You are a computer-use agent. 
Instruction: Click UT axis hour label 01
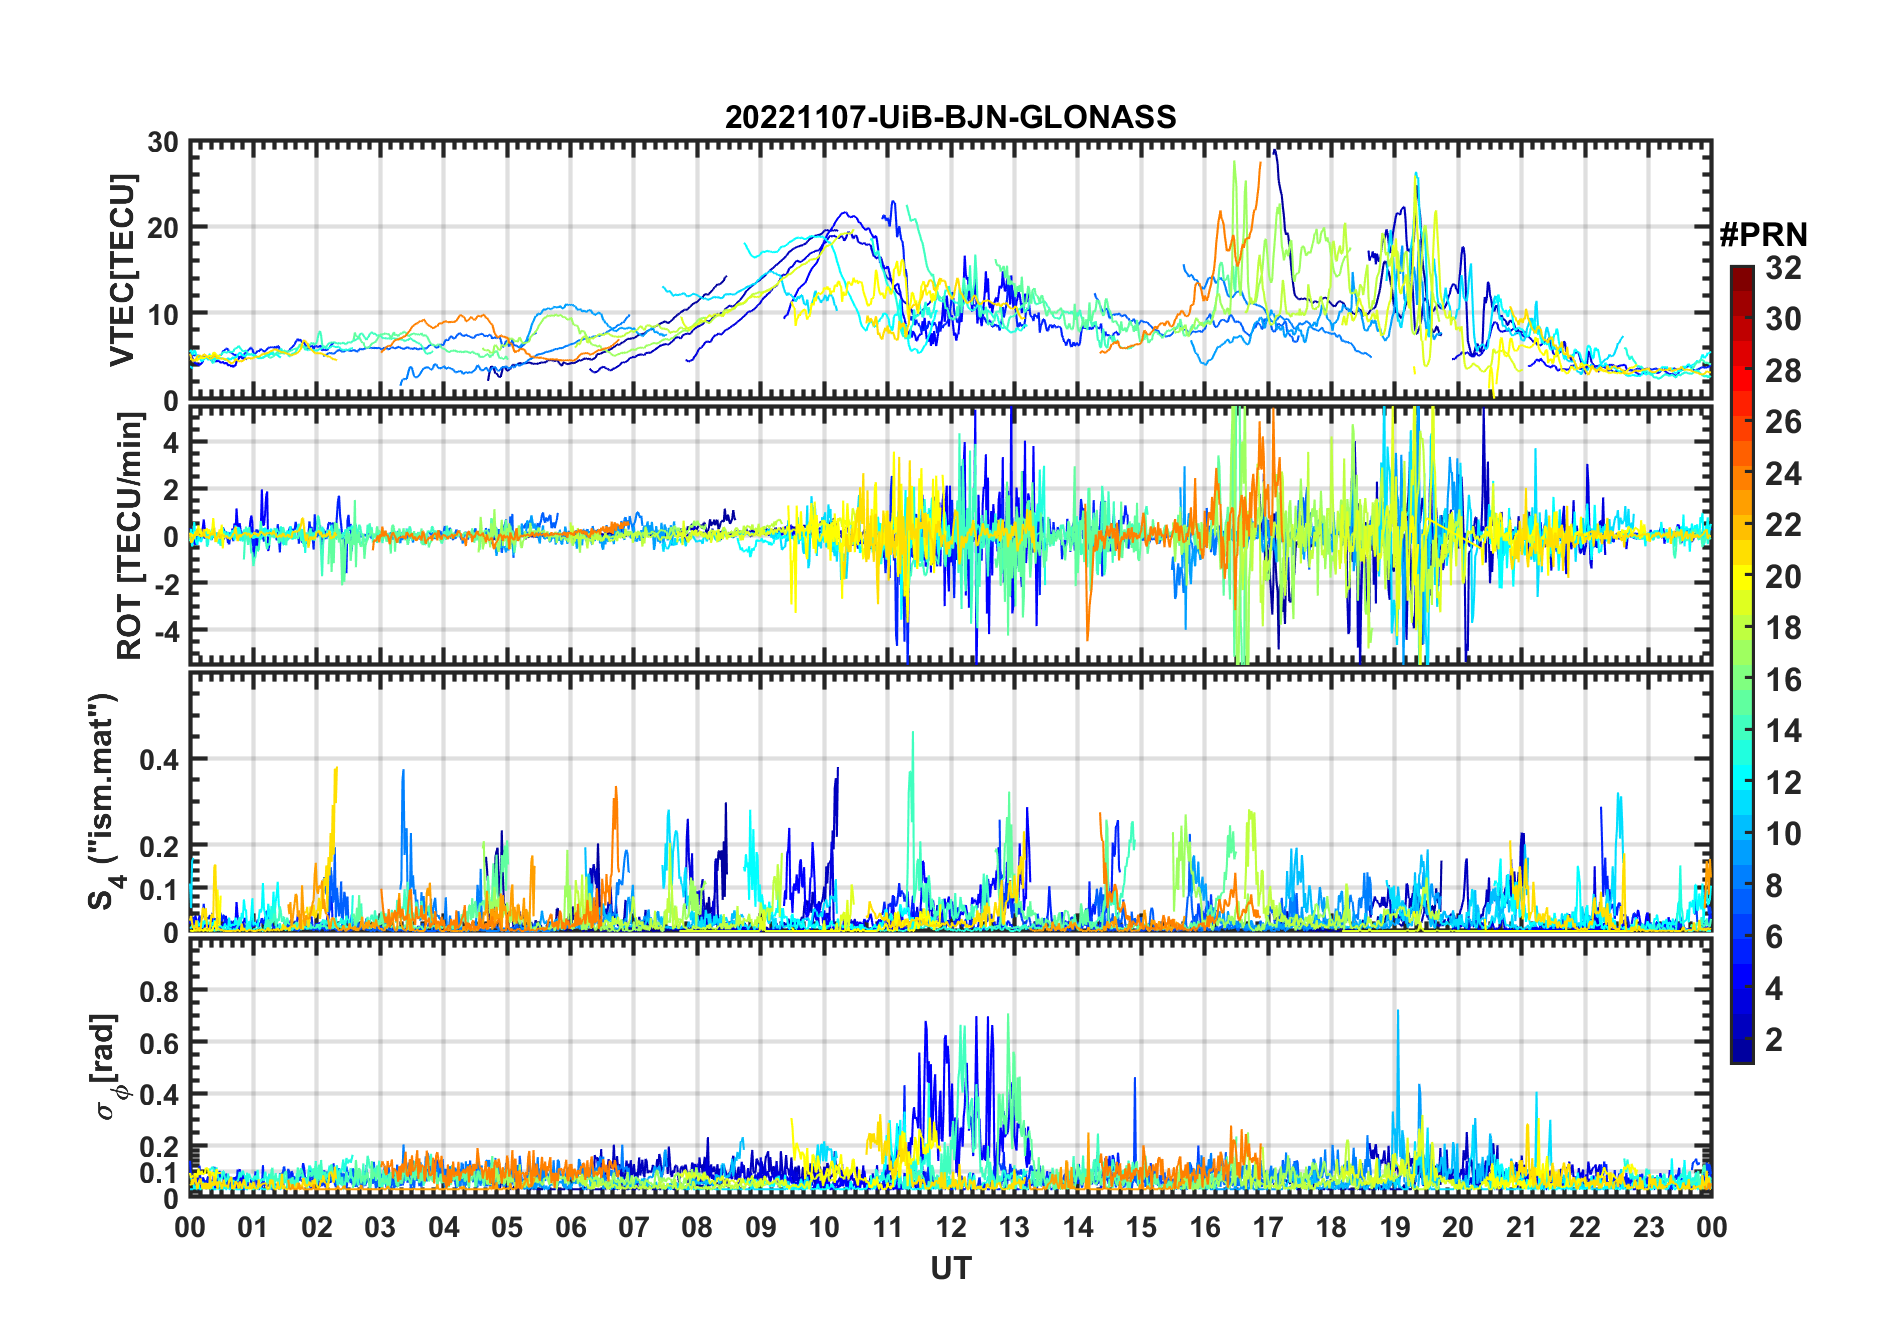click(x=253, y=1228)
